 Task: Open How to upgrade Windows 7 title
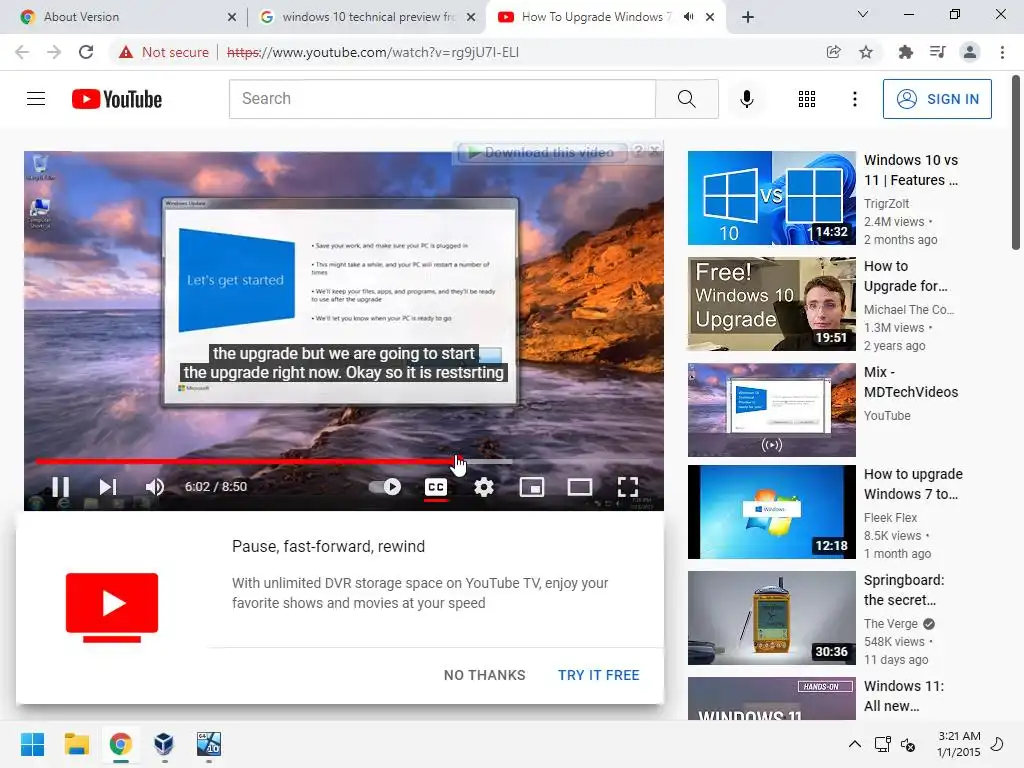tap(913, 484)
